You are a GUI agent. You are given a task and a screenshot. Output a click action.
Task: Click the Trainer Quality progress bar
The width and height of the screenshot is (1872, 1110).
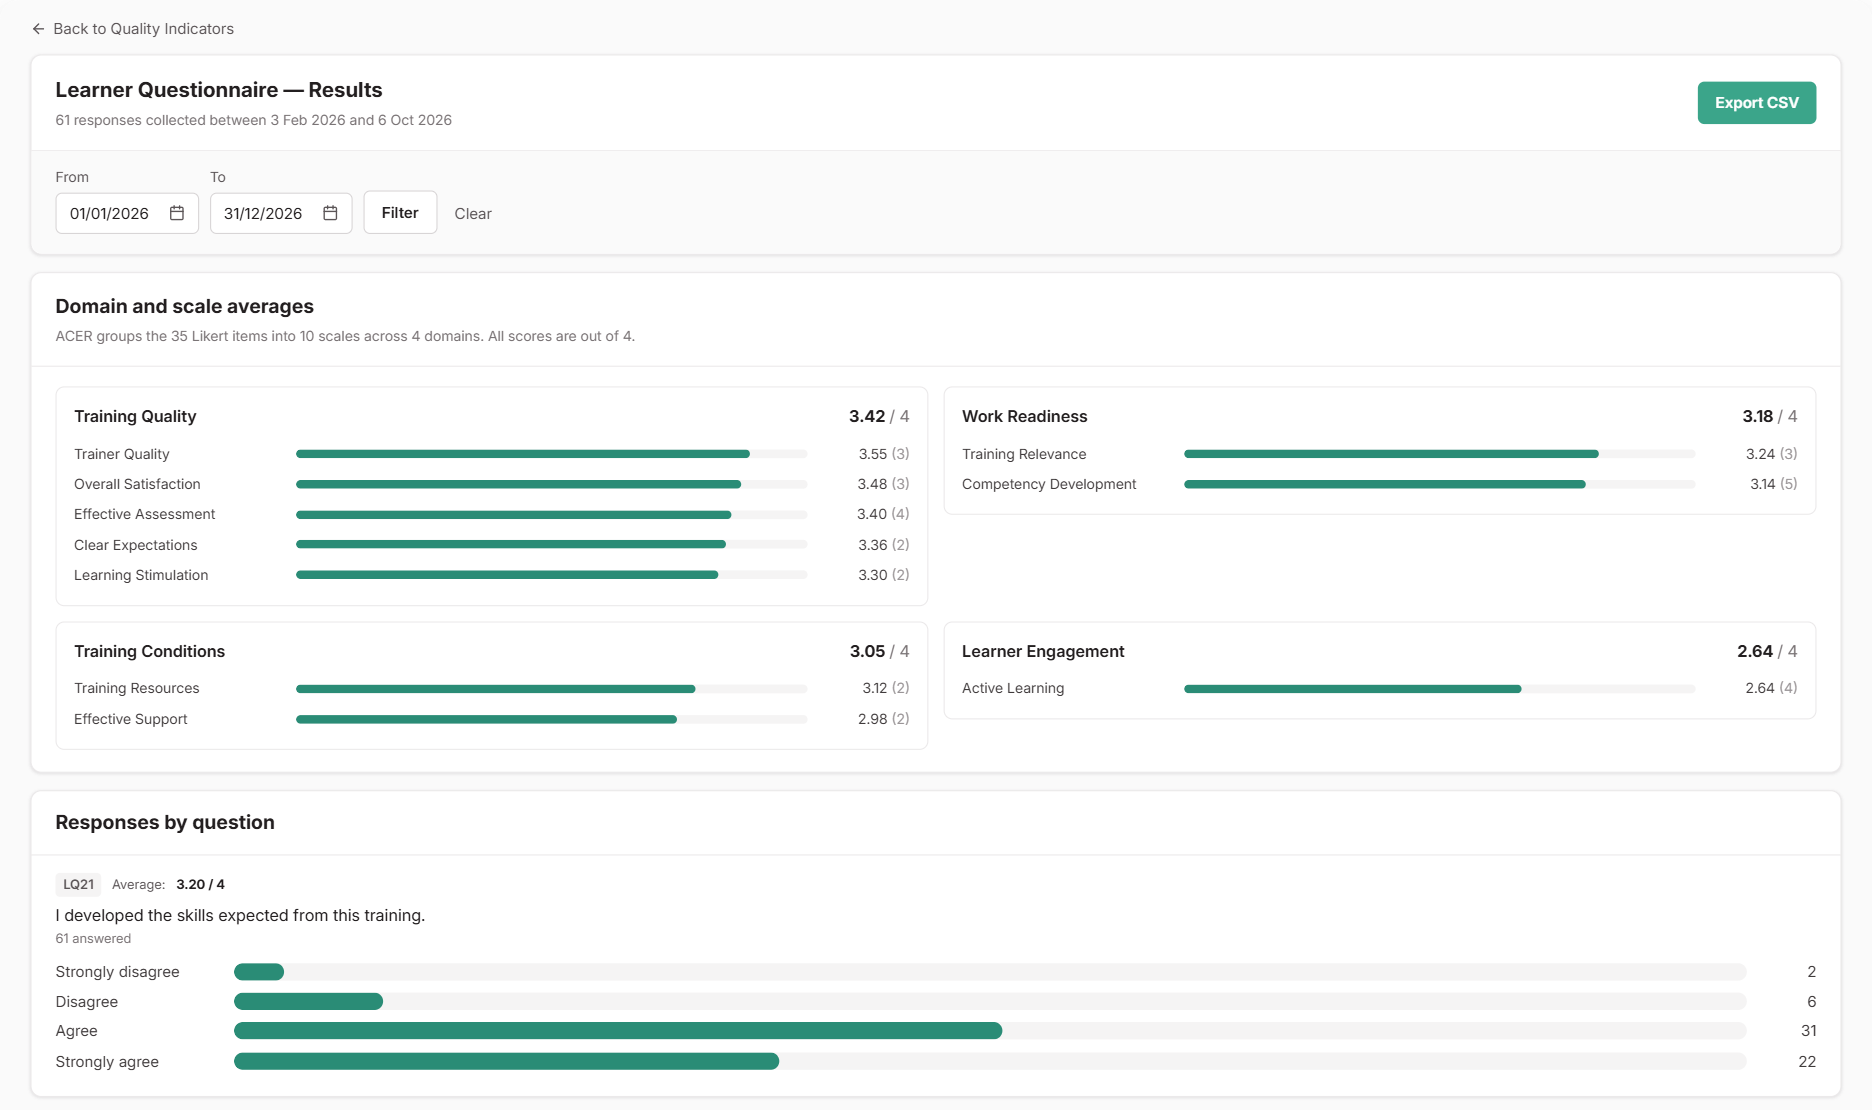pyautogui.click(x=551, y=454)
